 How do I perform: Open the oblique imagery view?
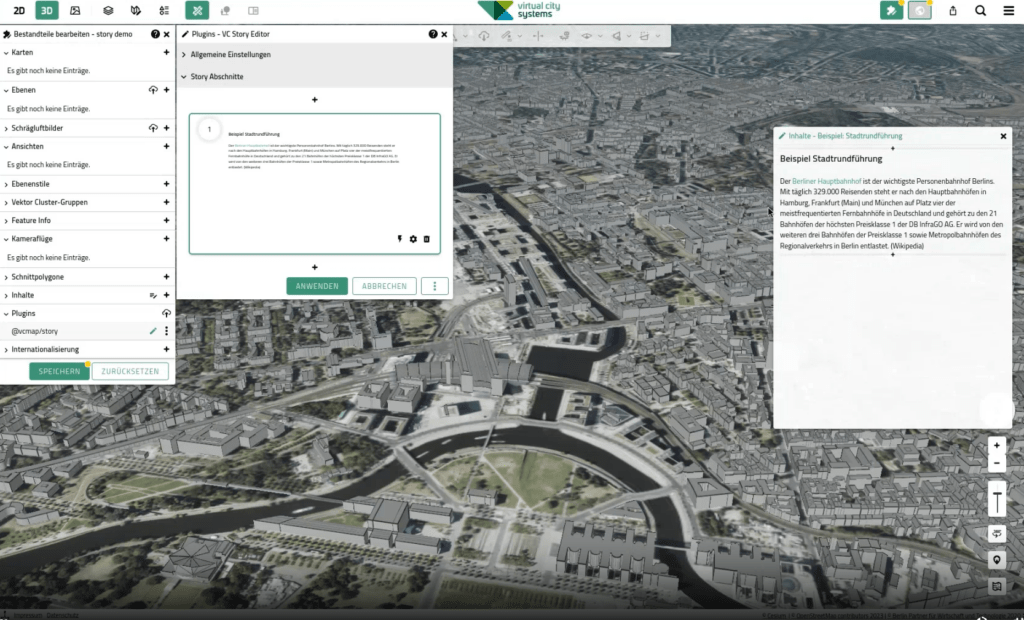75,10
